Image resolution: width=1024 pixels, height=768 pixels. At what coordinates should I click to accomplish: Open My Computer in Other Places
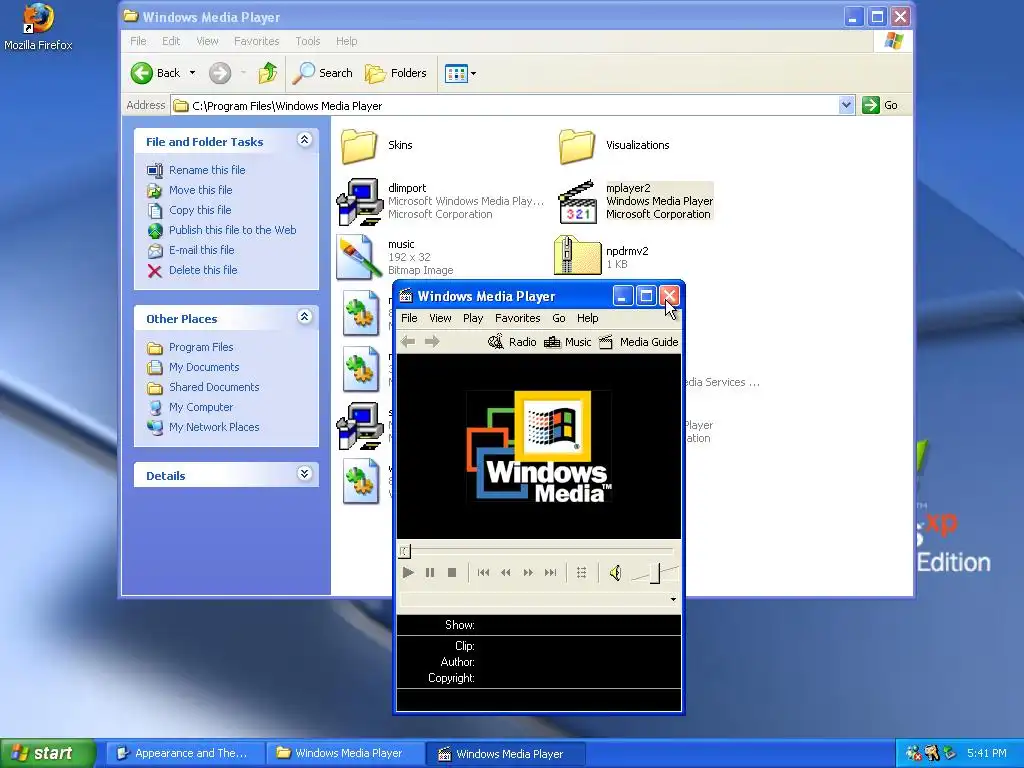(x=200, y=408)
